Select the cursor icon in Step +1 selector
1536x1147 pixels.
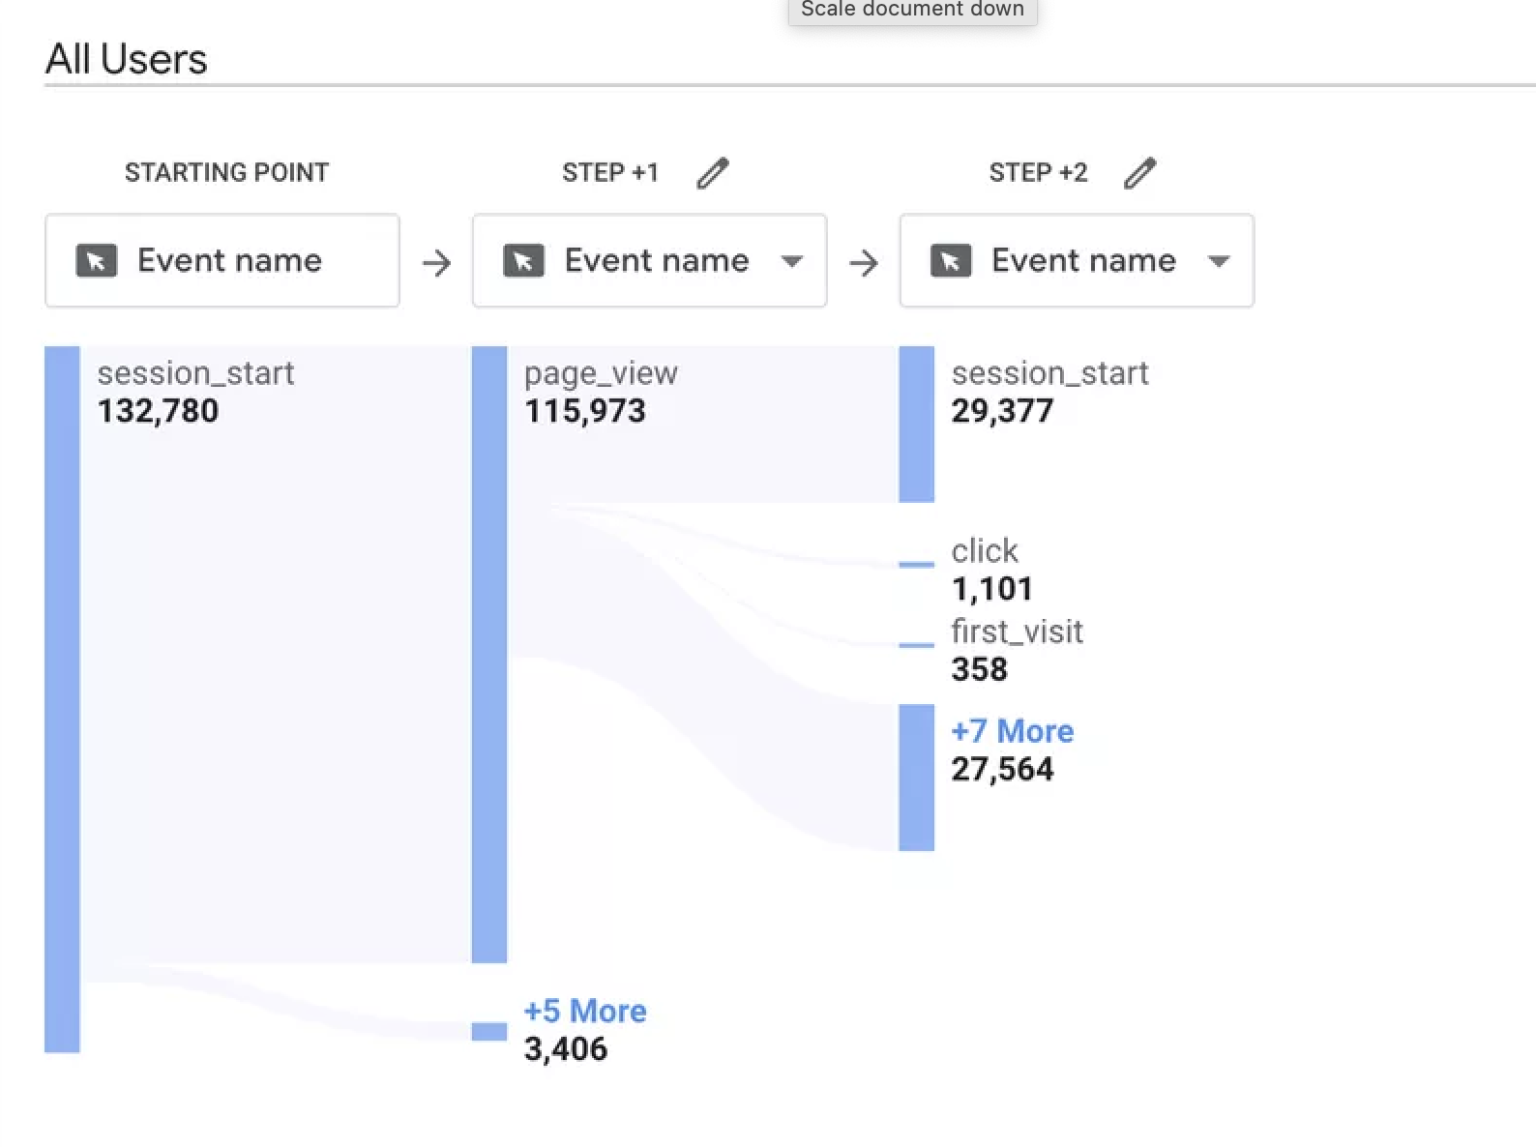click(525, 260)
